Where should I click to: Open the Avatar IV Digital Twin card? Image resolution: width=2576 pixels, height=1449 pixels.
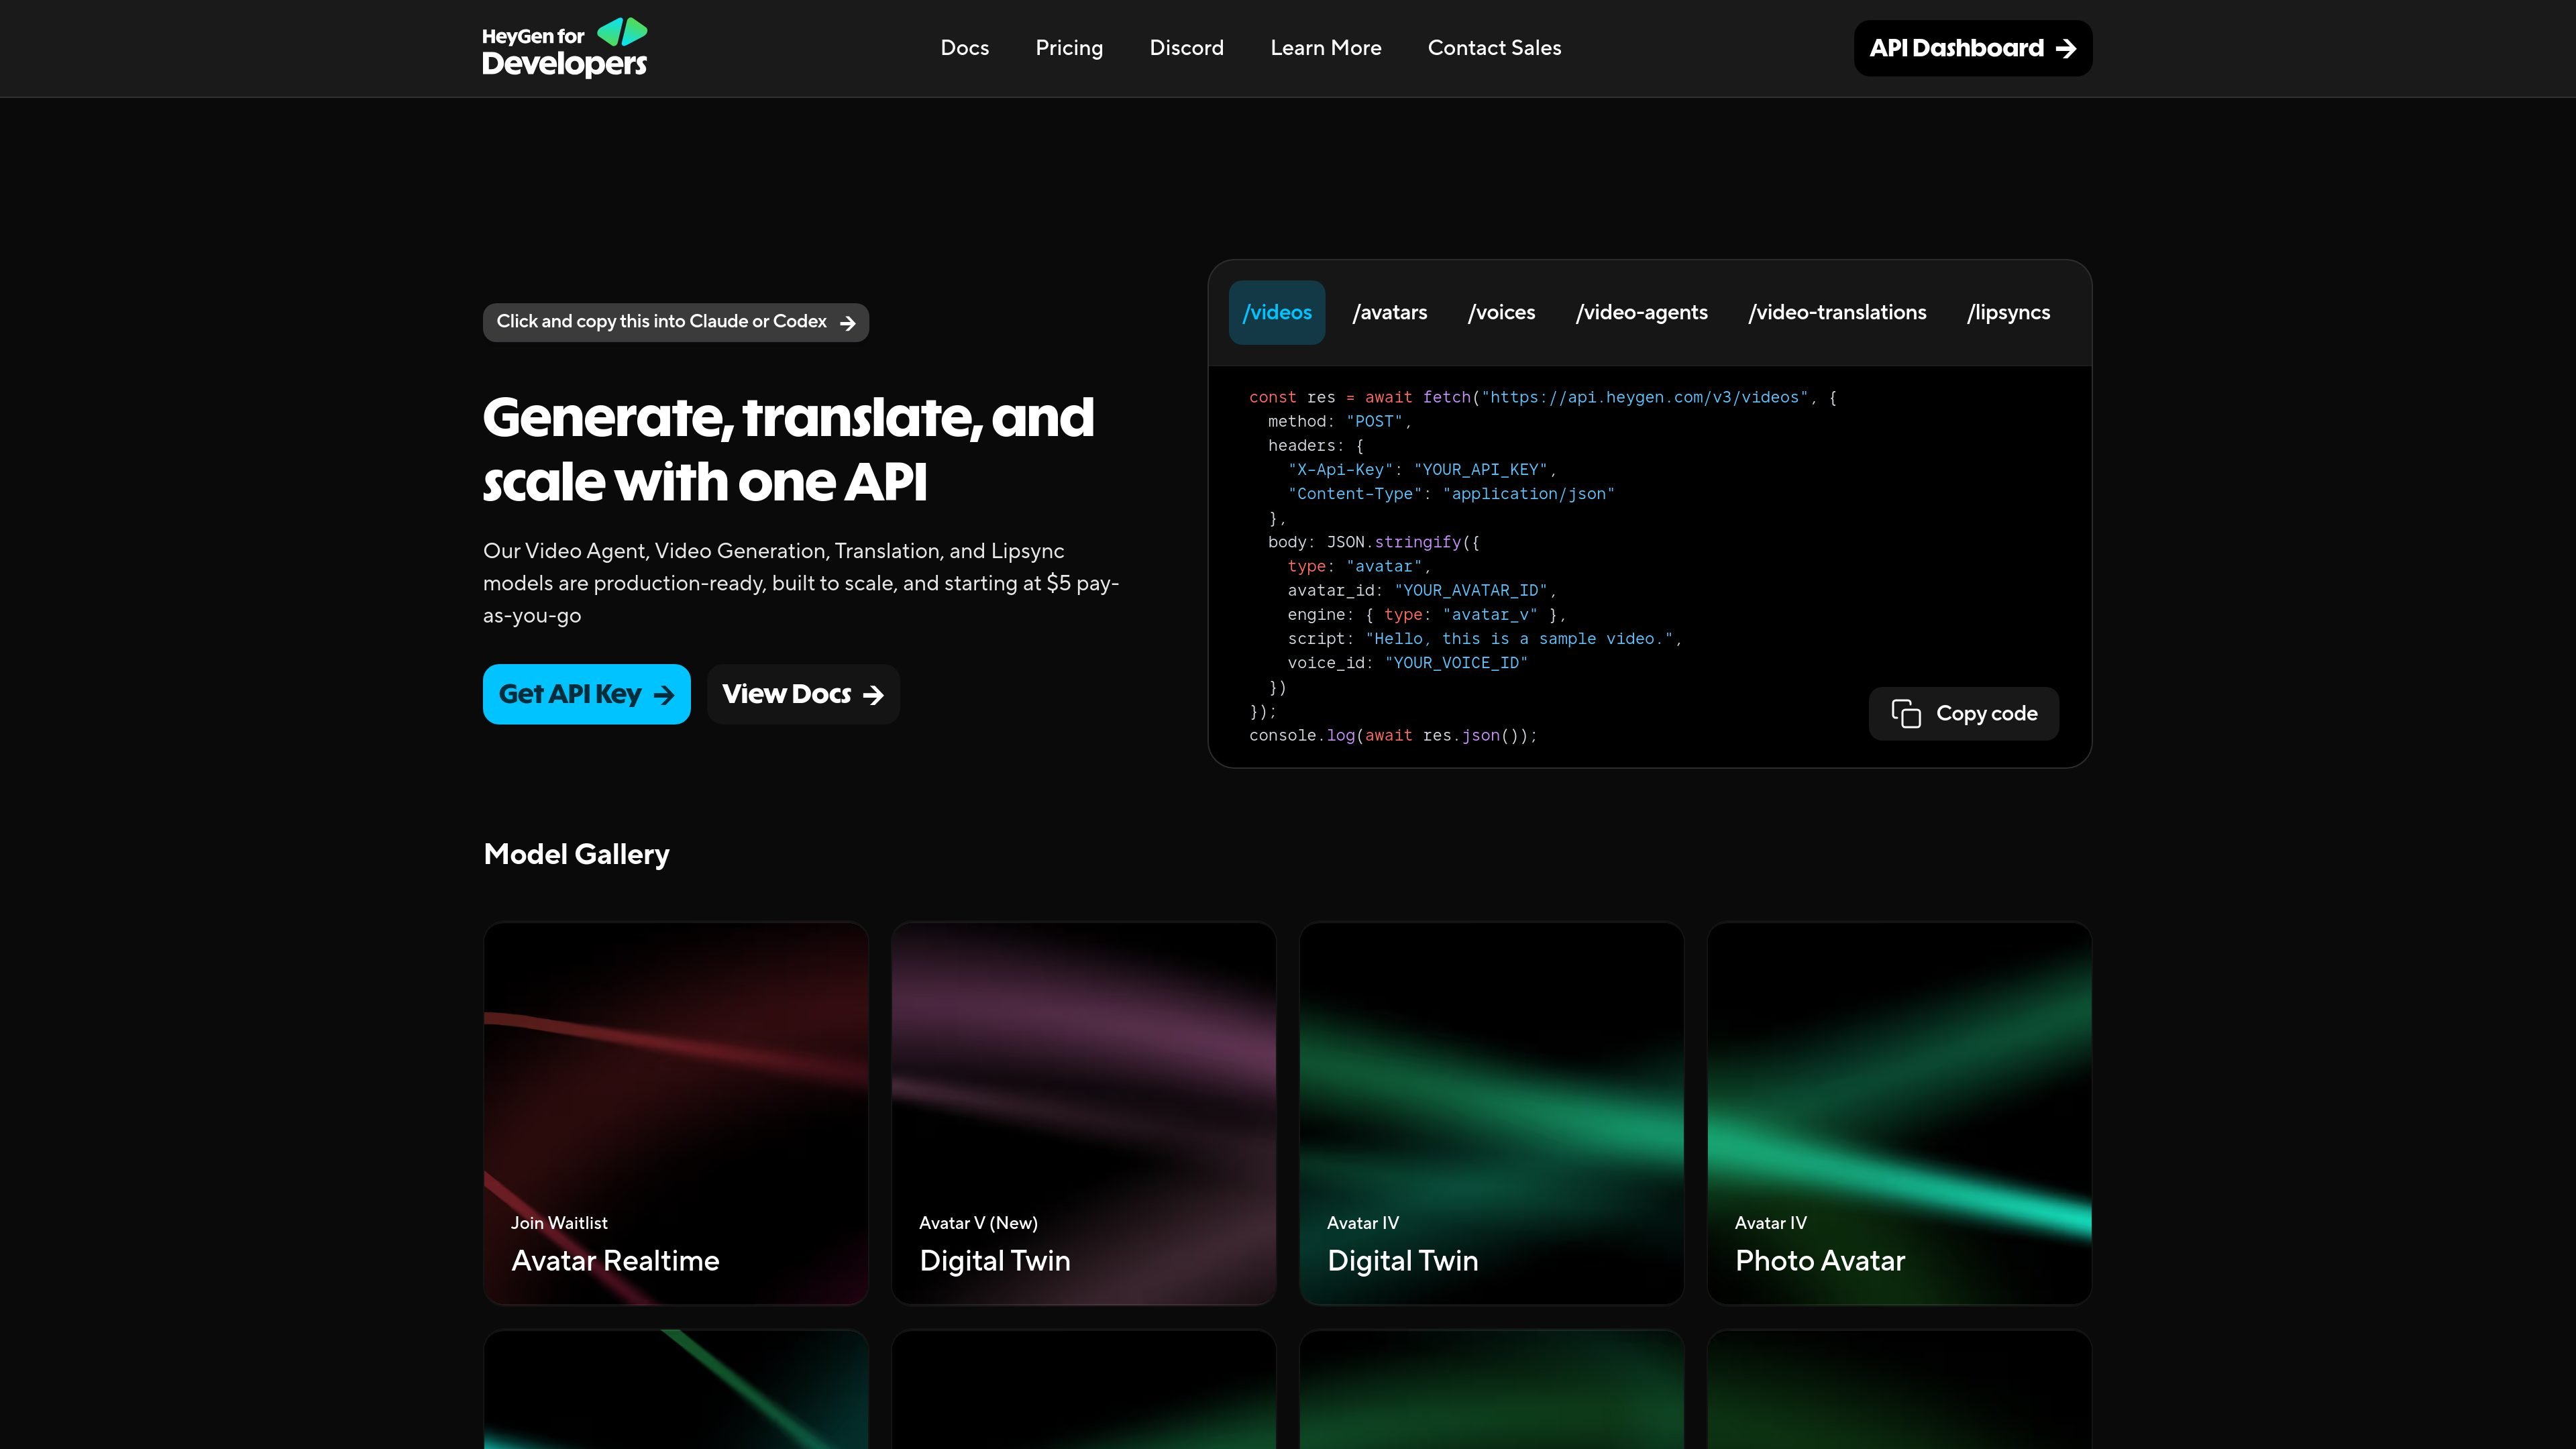(x=1491, y=1113)
